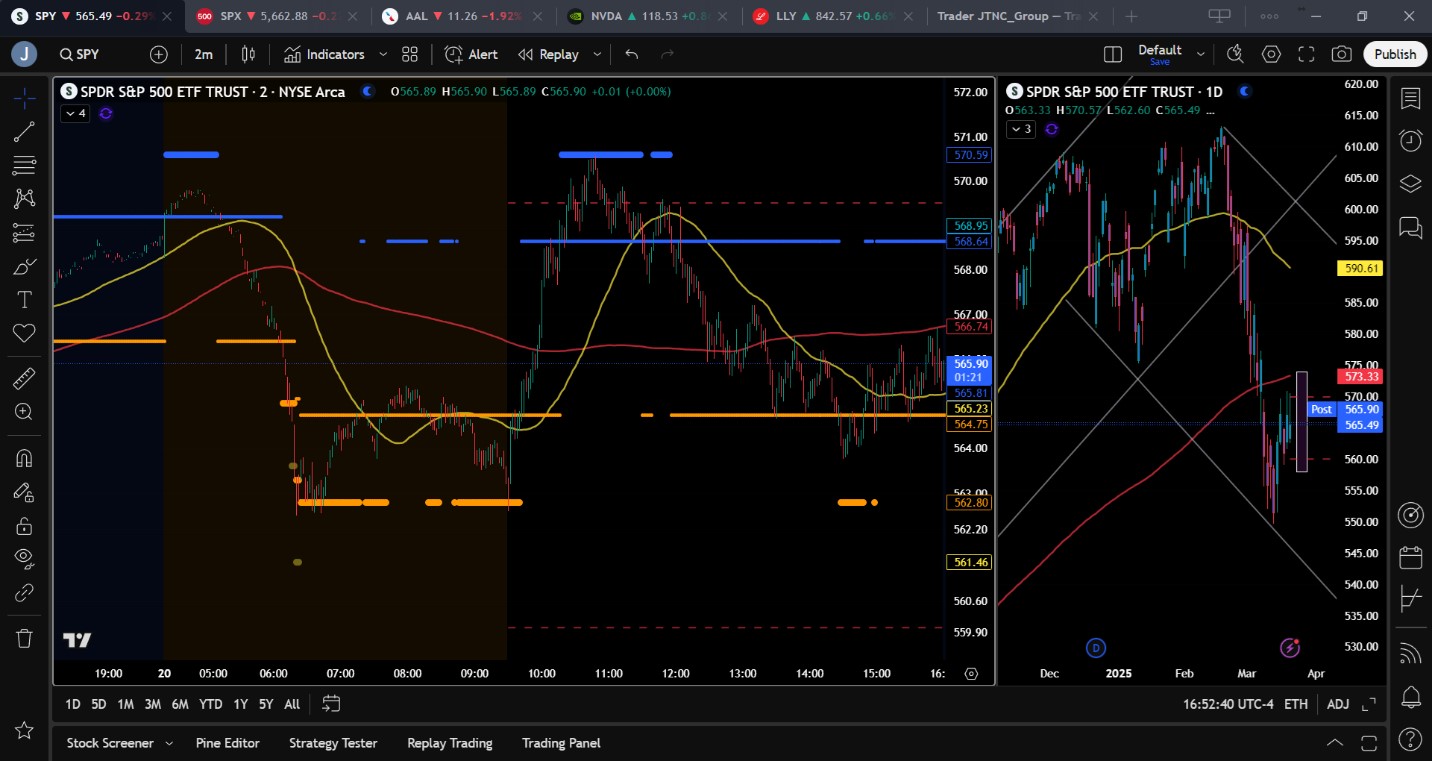Select the crosshair cursor tool
Image resolution: width=1432 pixels, height=761 pixels.
pos(25,97)
